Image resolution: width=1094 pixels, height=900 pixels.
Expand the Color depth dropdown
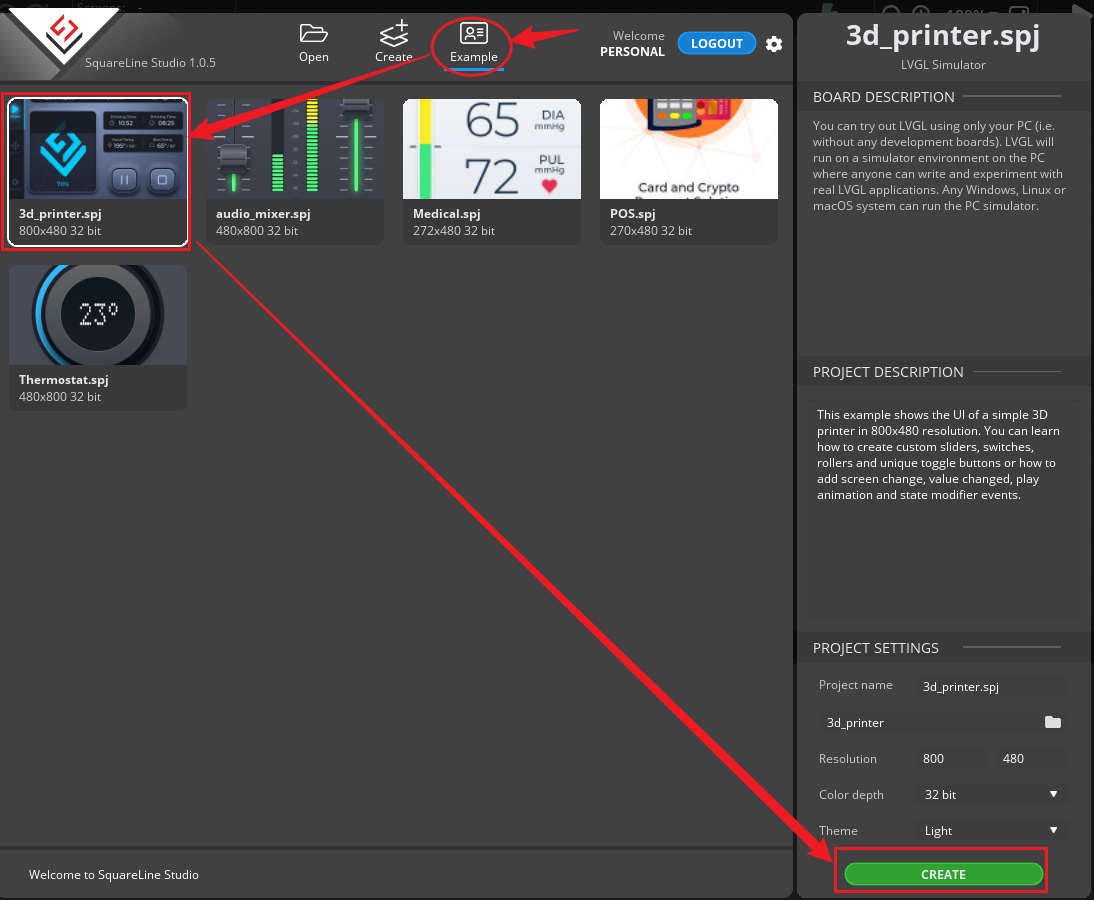pos(989,794)
